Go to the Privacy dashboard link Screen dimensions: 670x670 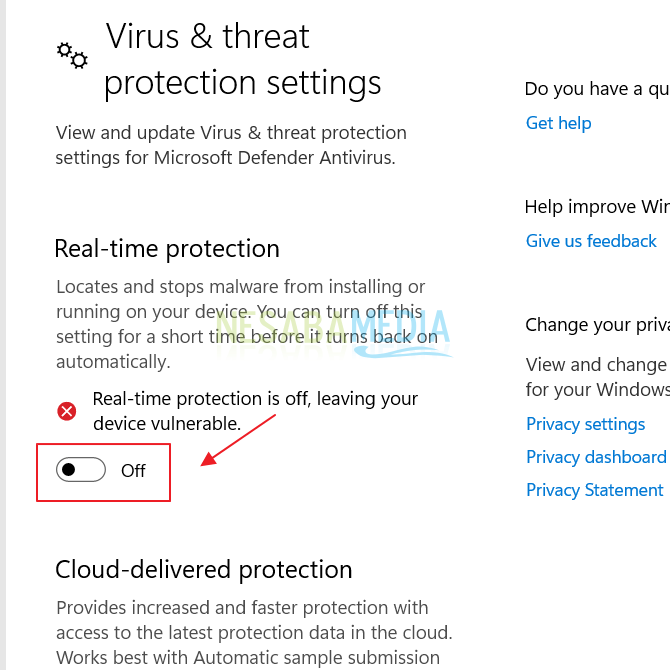[596, 457]
